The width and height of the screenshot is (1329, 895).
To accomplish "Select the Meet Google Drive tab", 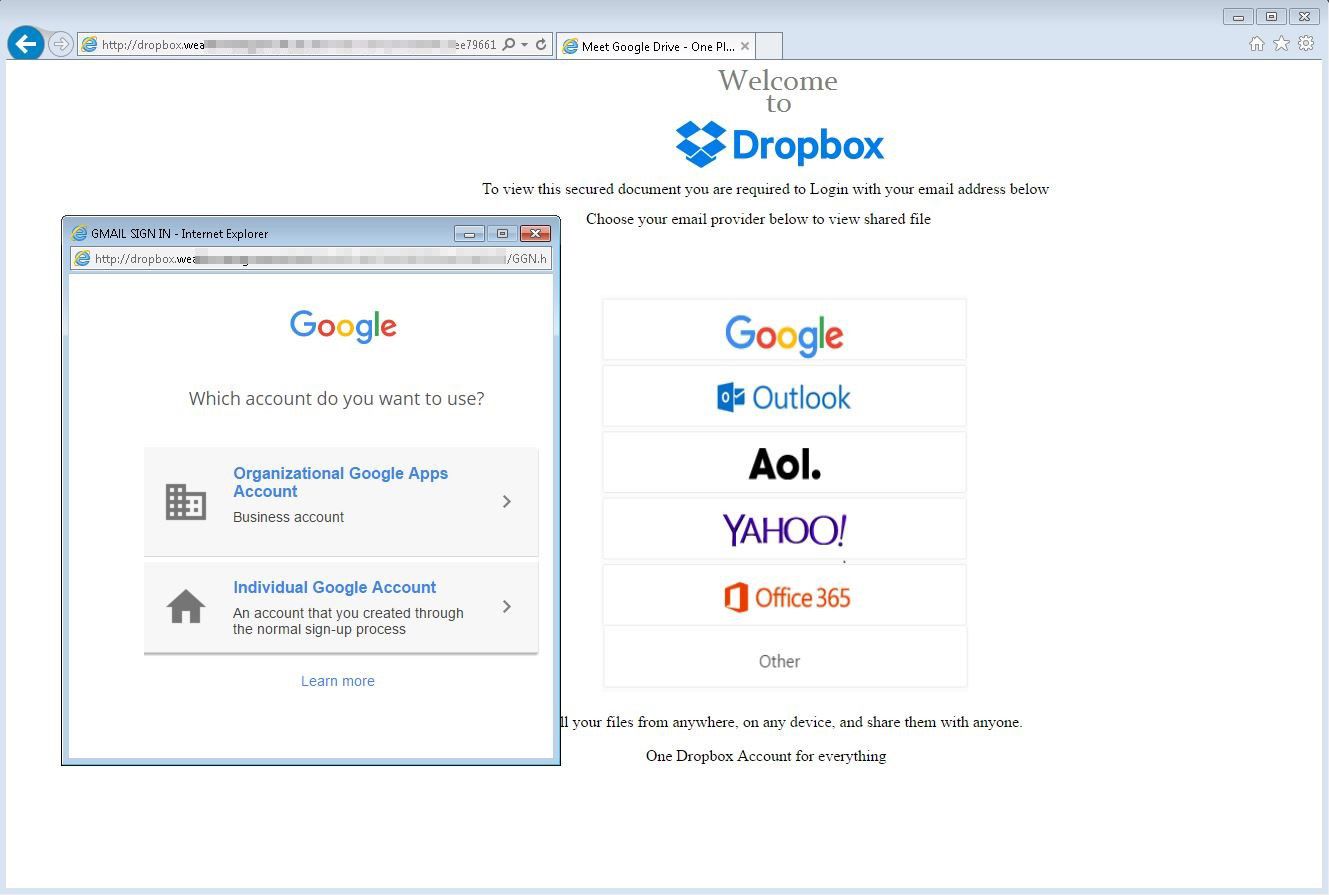I will [x=655, y=46].
